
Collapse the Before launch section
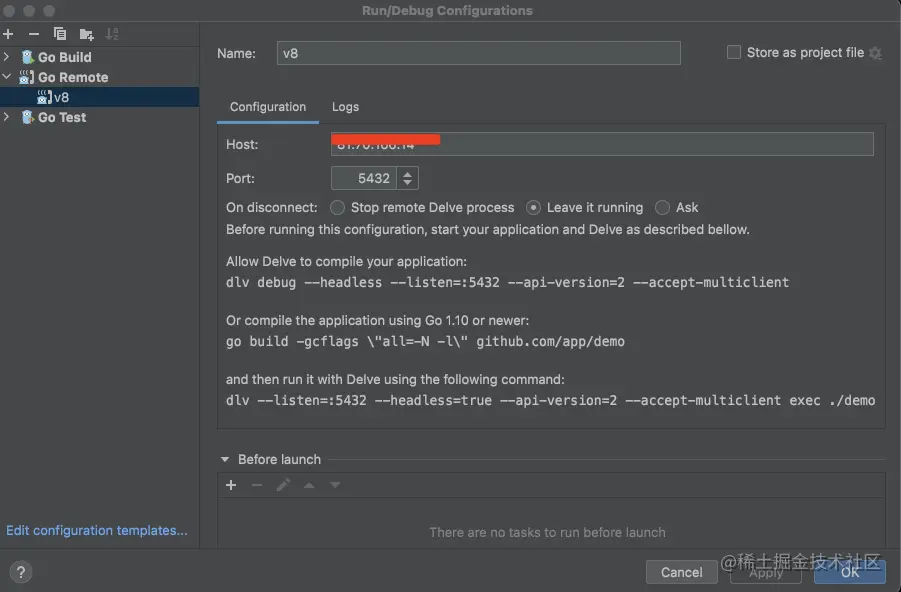[225, 459]
